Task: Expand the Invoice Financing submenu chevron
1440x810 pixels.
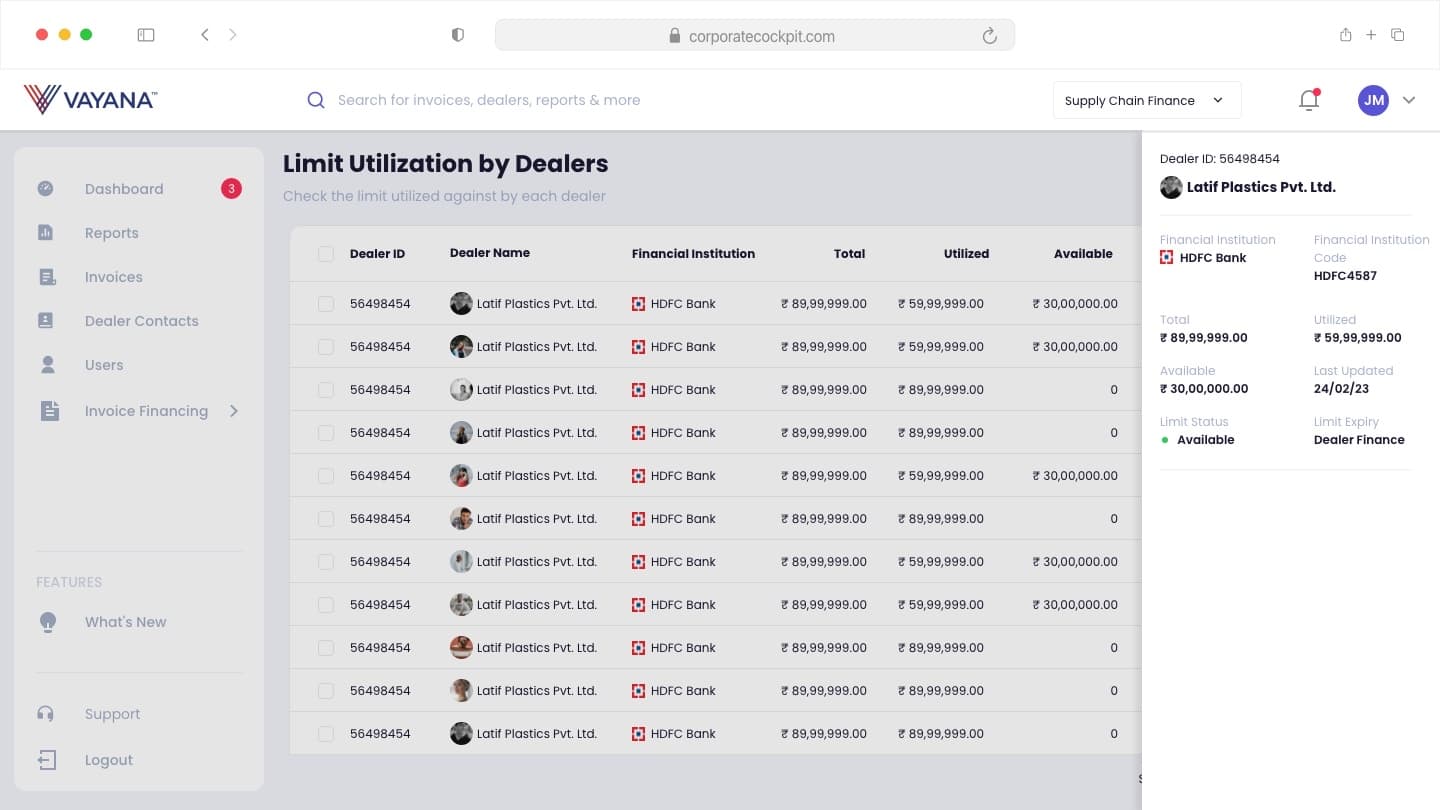Action: point(234,411)
